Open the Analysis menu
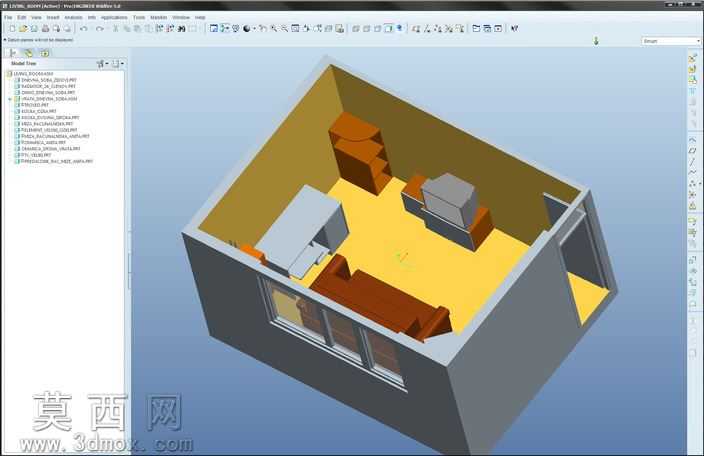704x456 pixels. 73,17
